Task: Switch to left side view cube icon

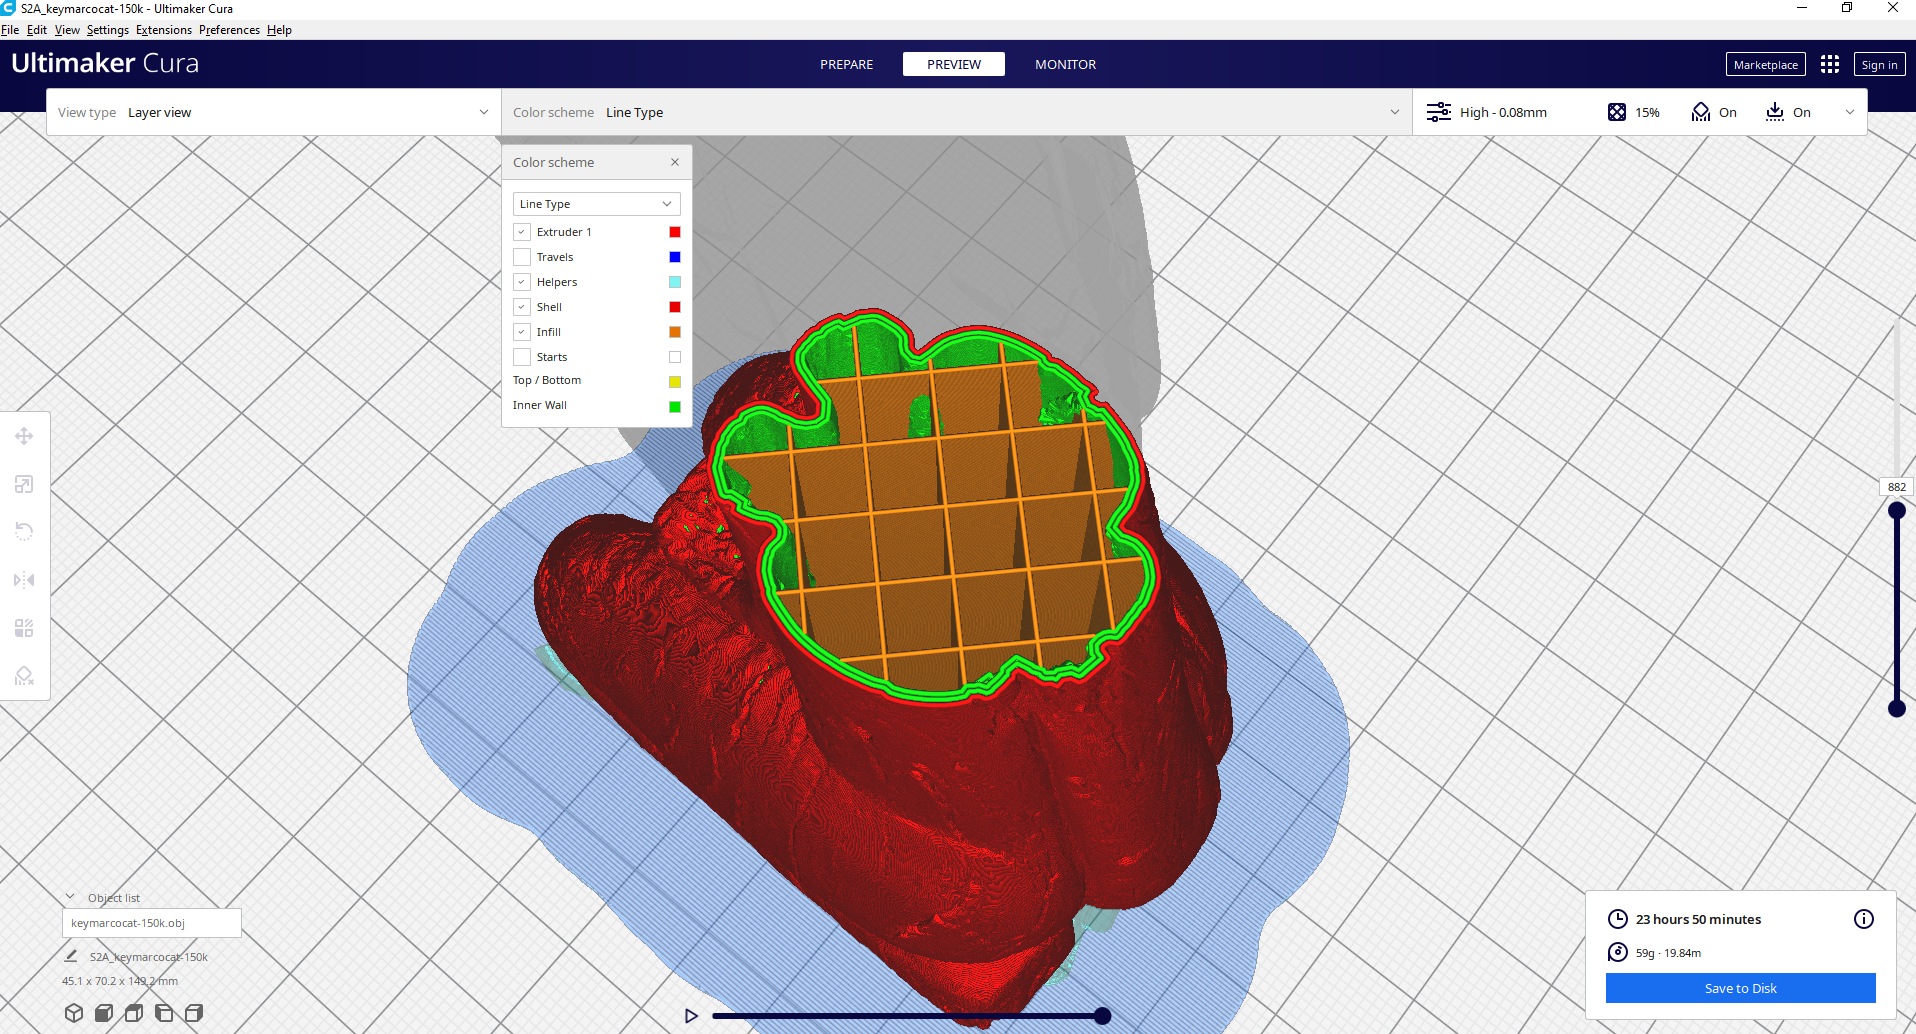Action: pyautogui.click(x=164, y=1013)
